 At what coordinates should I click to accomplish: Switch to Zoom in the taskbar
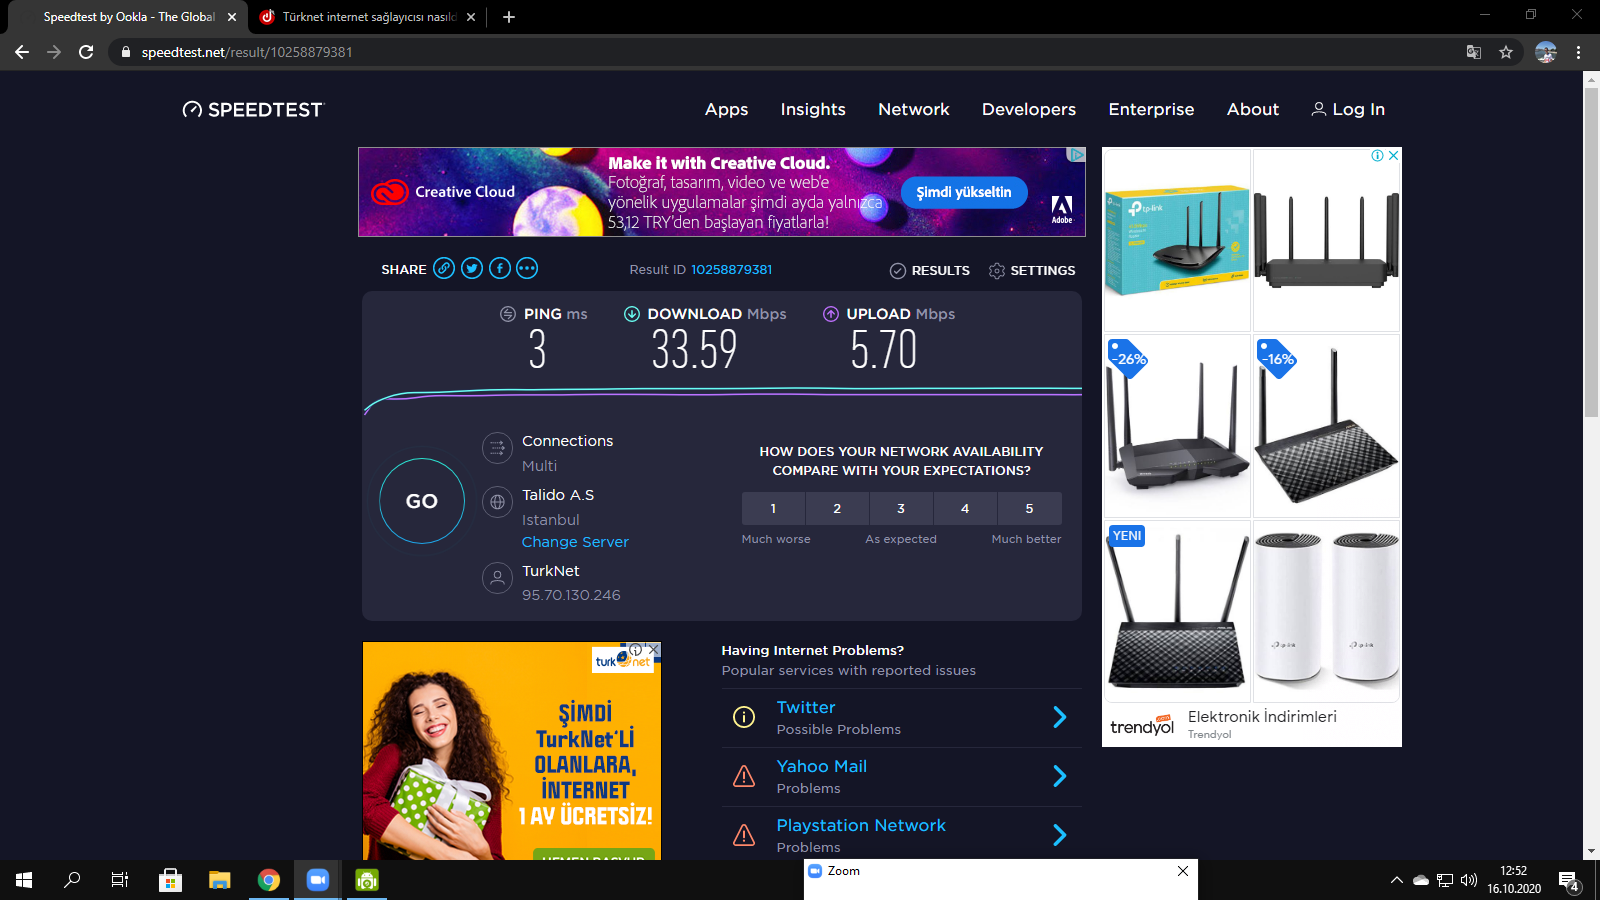(x=318, y=880)
